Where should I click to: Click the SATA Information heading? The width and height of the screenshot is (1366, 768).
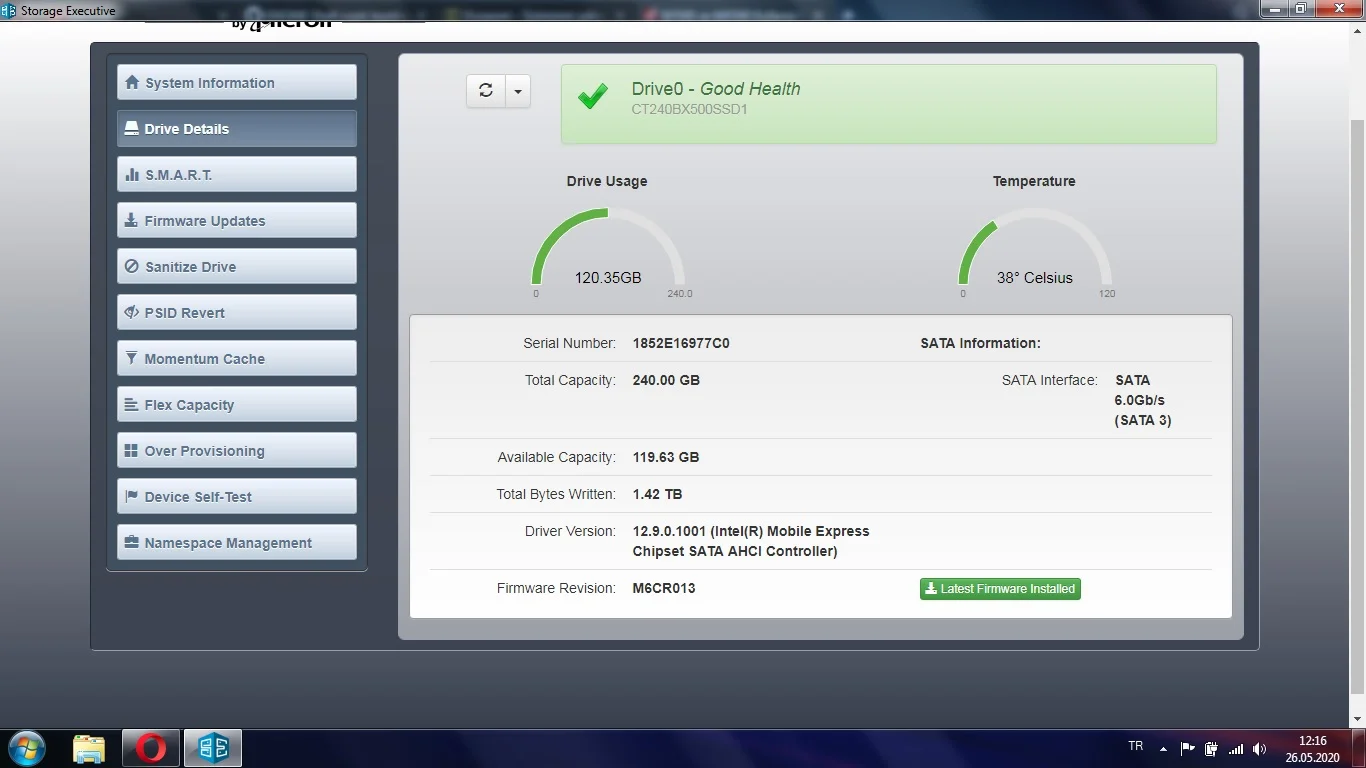coord(981,343)
